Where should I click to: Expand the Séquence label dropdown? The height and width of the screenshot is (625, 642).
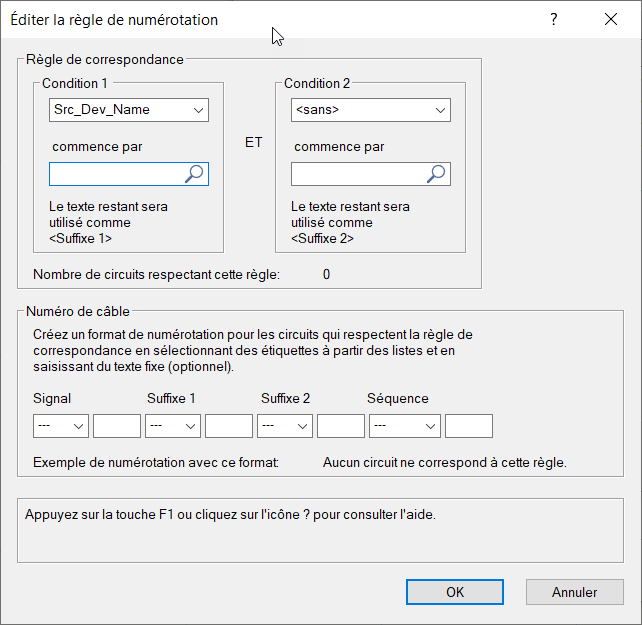click(405, 426)
